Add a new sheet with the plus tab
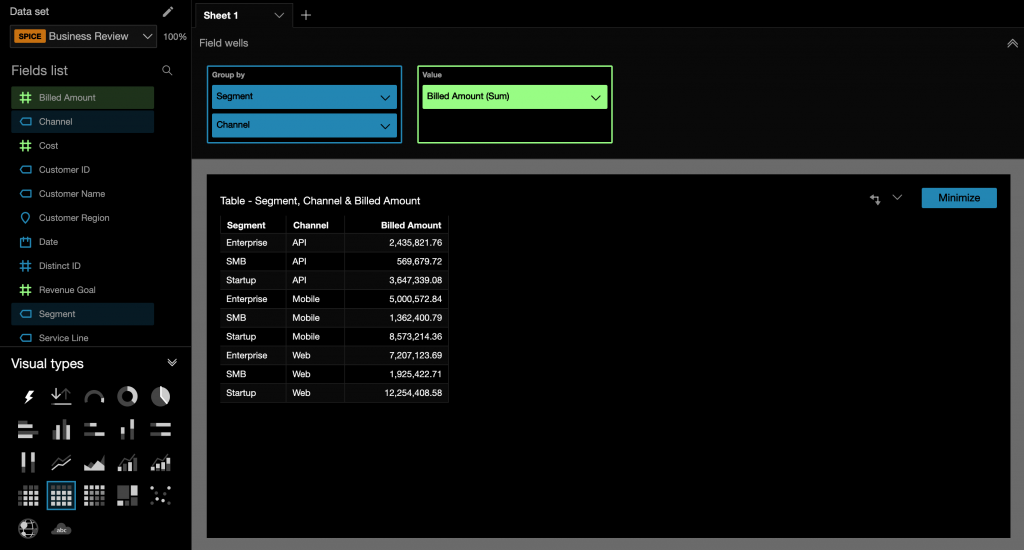Image resolution: width=1024 pixels, height=550 pixels. (306, 15)
